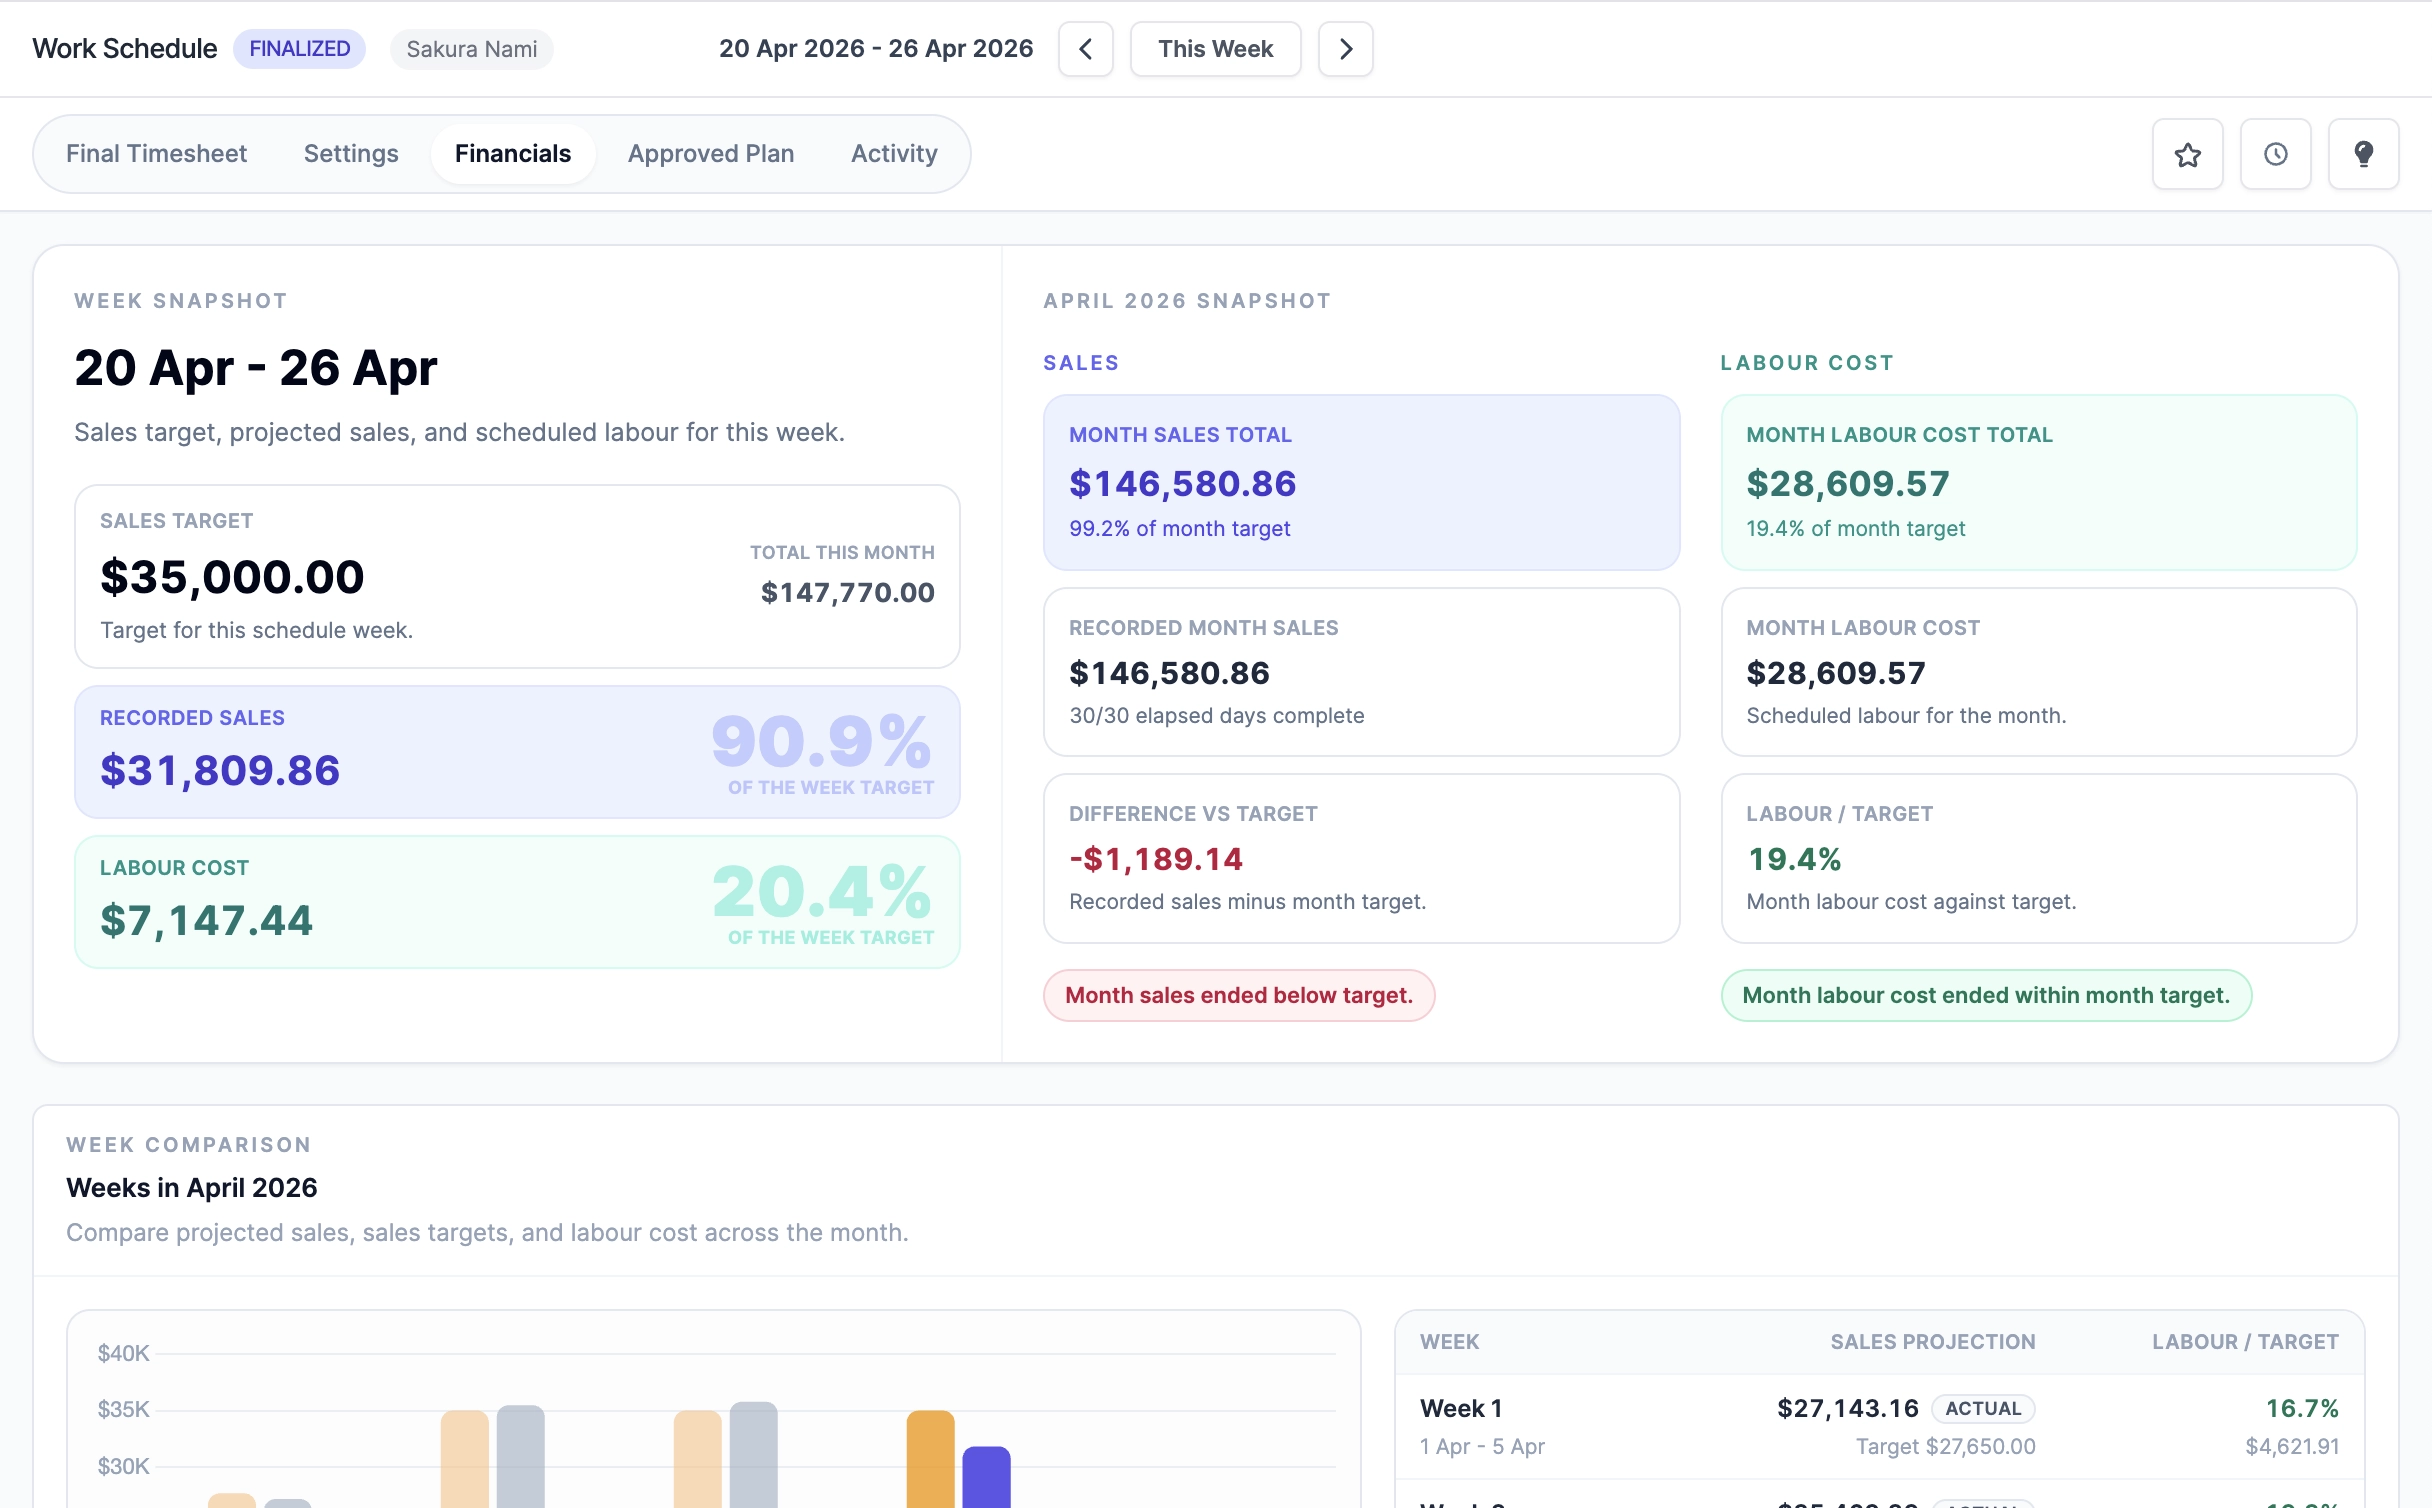
Task: Go to next week using right chevron
Action: point(1345,49)
